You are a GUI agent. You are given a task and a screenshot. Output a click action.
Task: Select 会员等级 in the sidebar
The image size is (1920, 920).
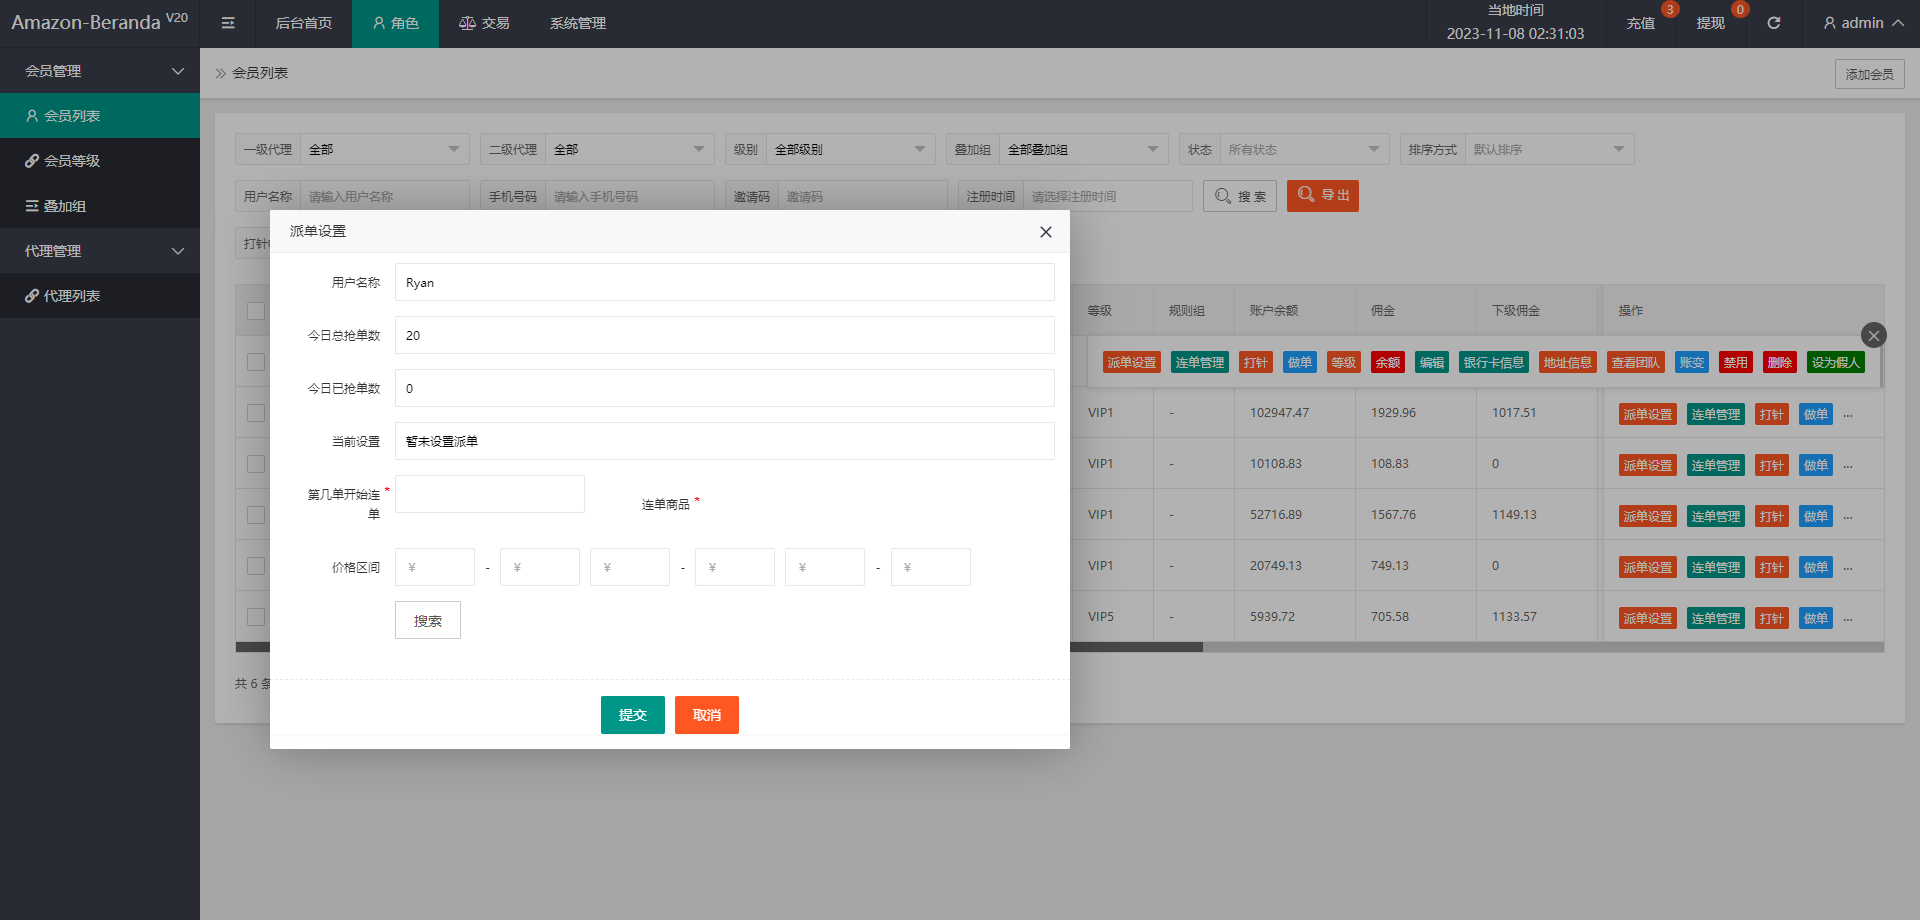pyautogui.click(x=100, y=161)
